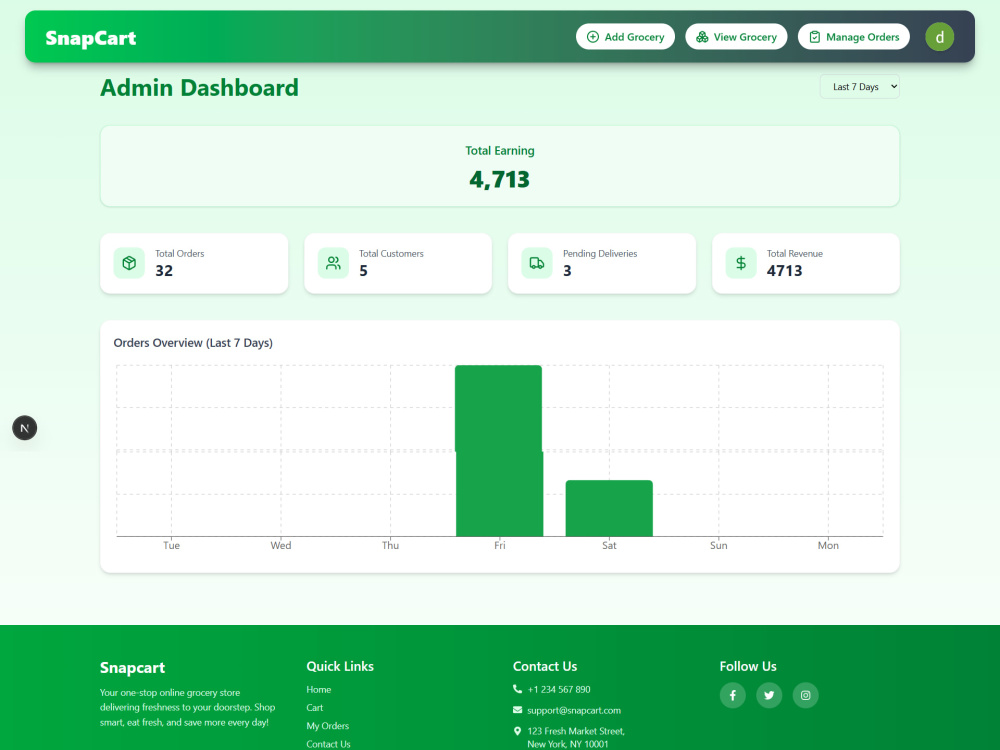Click the Total Orders box icon

tap(129, 263)
